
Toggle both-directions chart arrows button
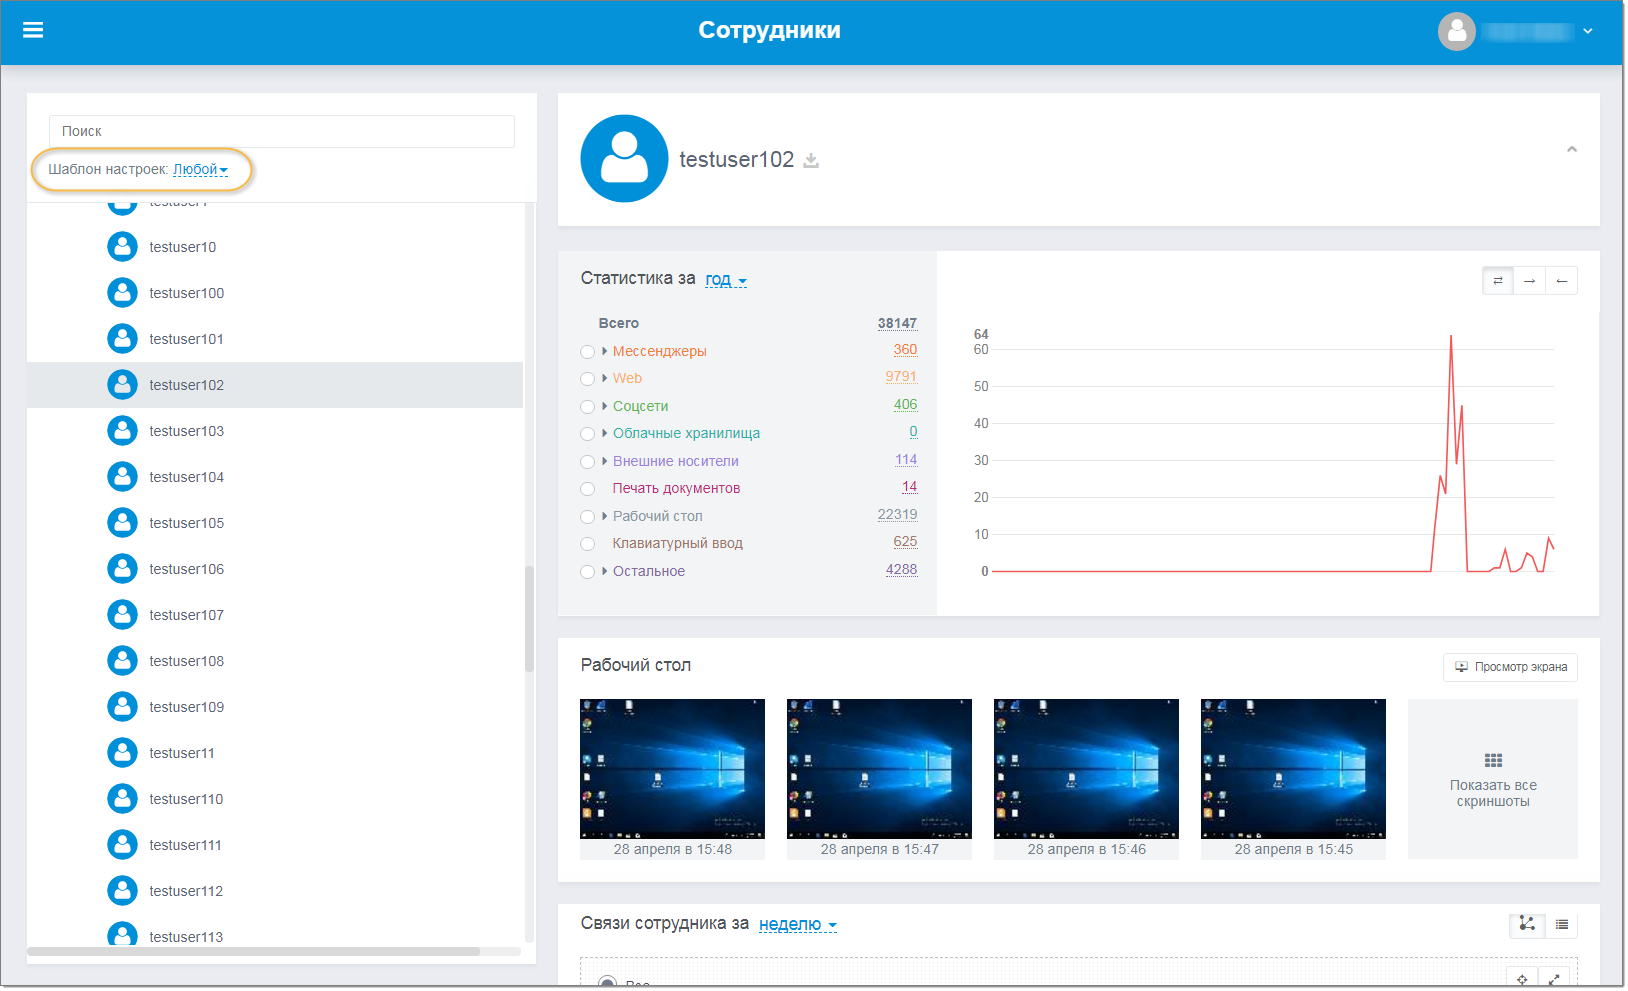pyautogui.click(x=1498, y=281)
